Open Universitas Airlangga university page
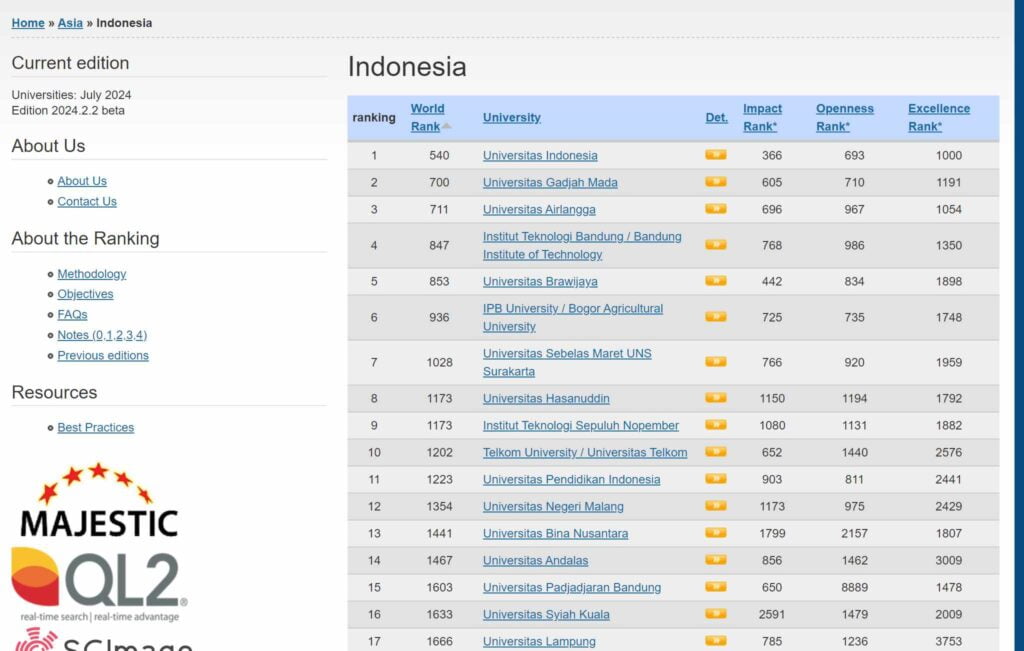This screenshot has width=1024, height=651. (x=540, y=209)
